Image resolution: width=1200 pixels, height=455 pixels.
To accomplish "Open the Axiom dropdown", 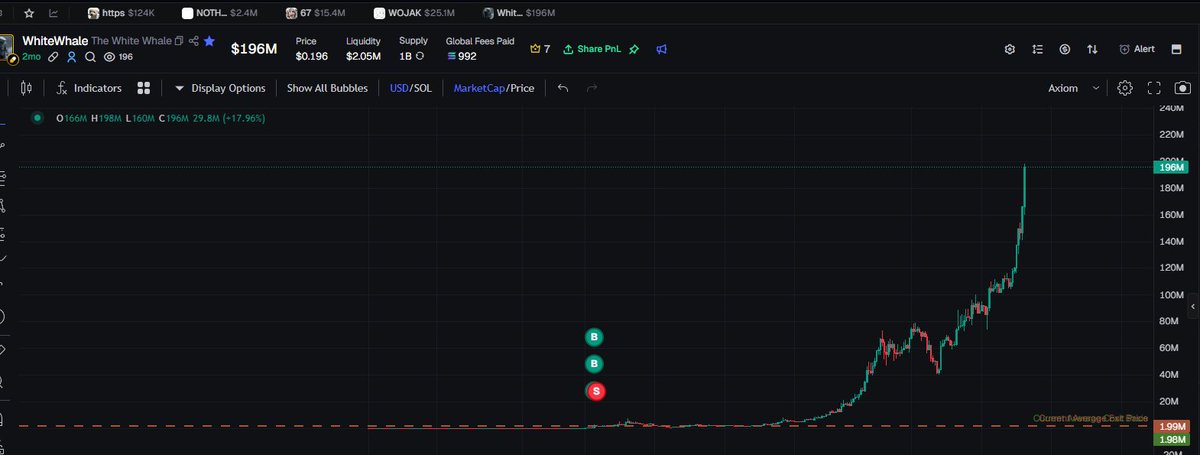I will tap(1073, 88).
